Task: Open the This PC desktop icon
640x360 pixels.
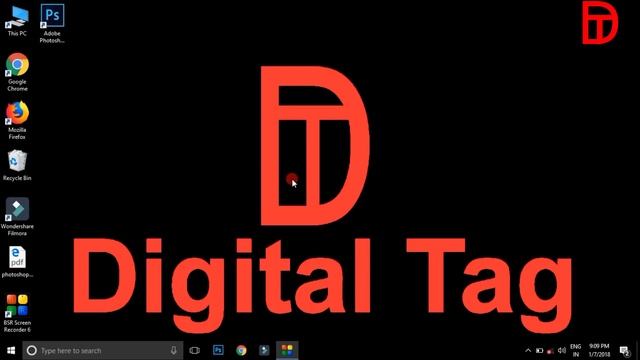Action: click(x=17, y=20)
